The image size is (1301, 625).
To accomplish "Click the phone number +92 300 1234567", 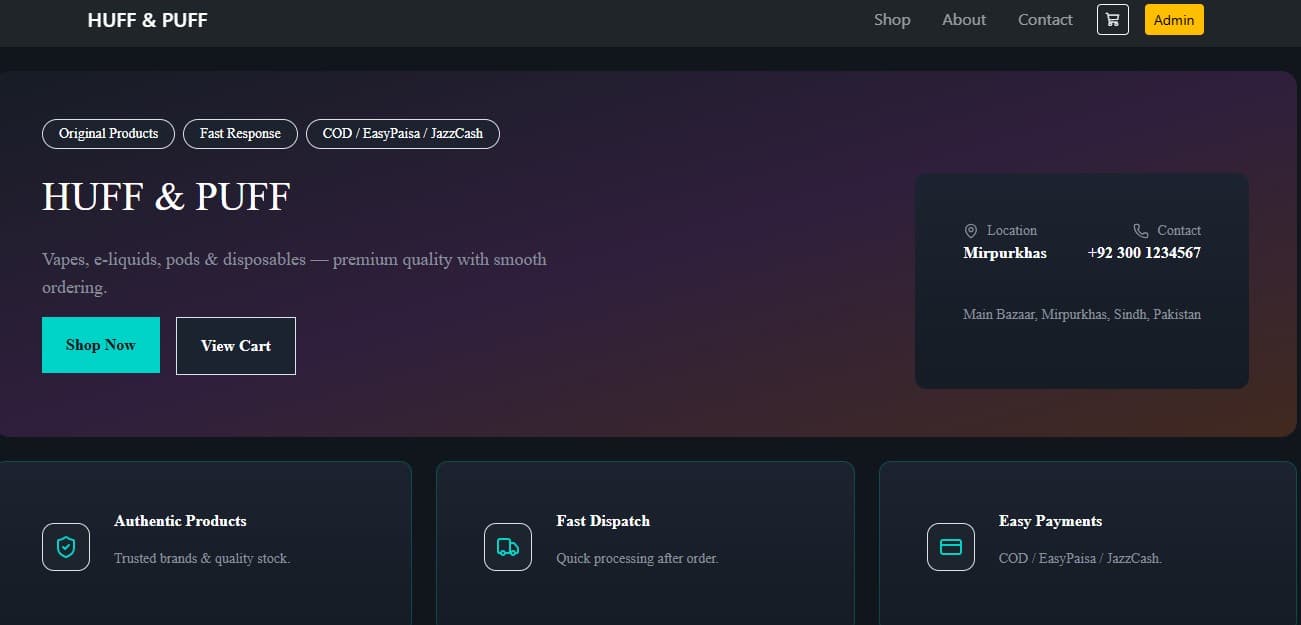I will point(1144,253).
